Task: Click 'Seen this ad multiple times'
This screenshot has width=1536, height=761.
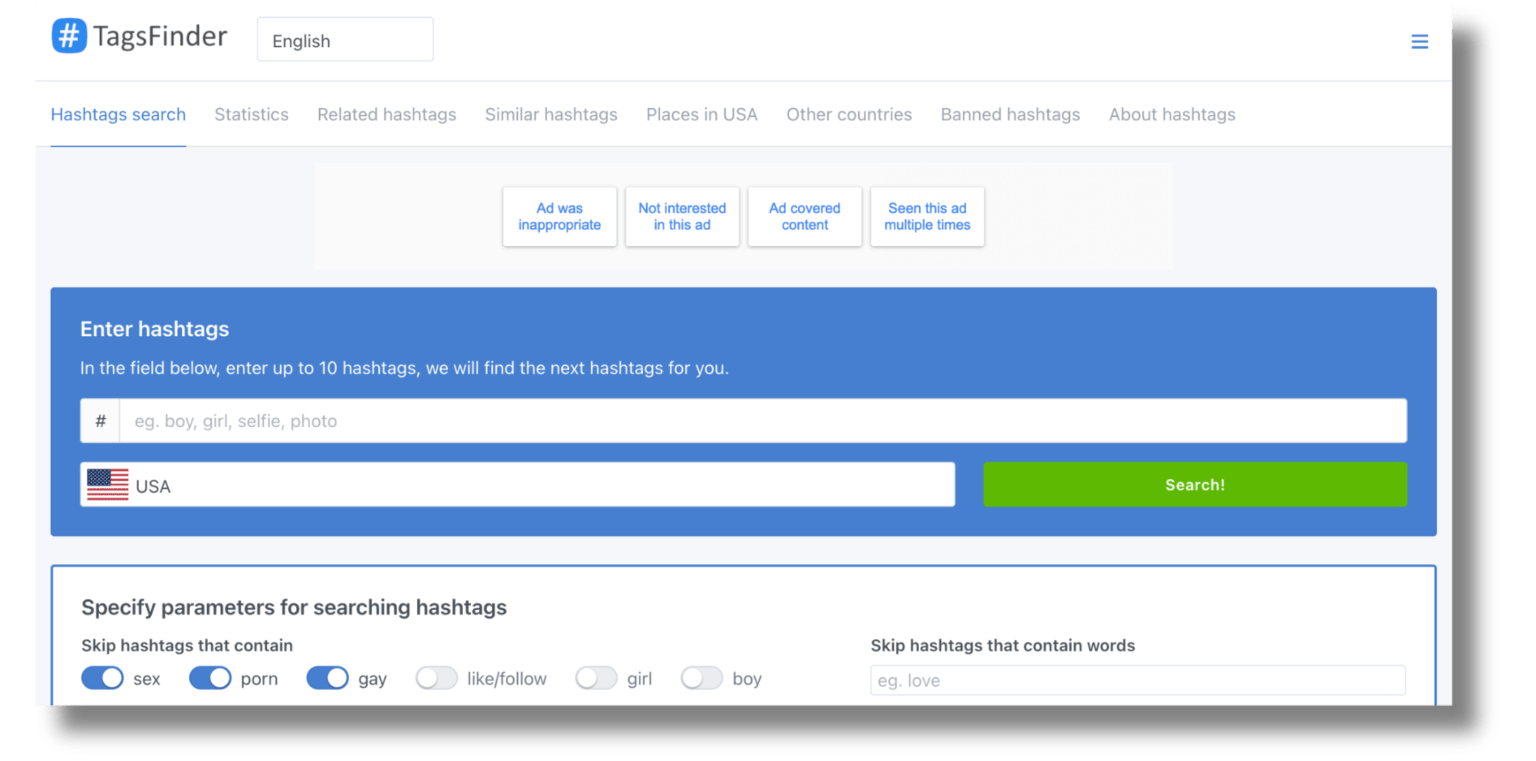Action: point(927,216)
